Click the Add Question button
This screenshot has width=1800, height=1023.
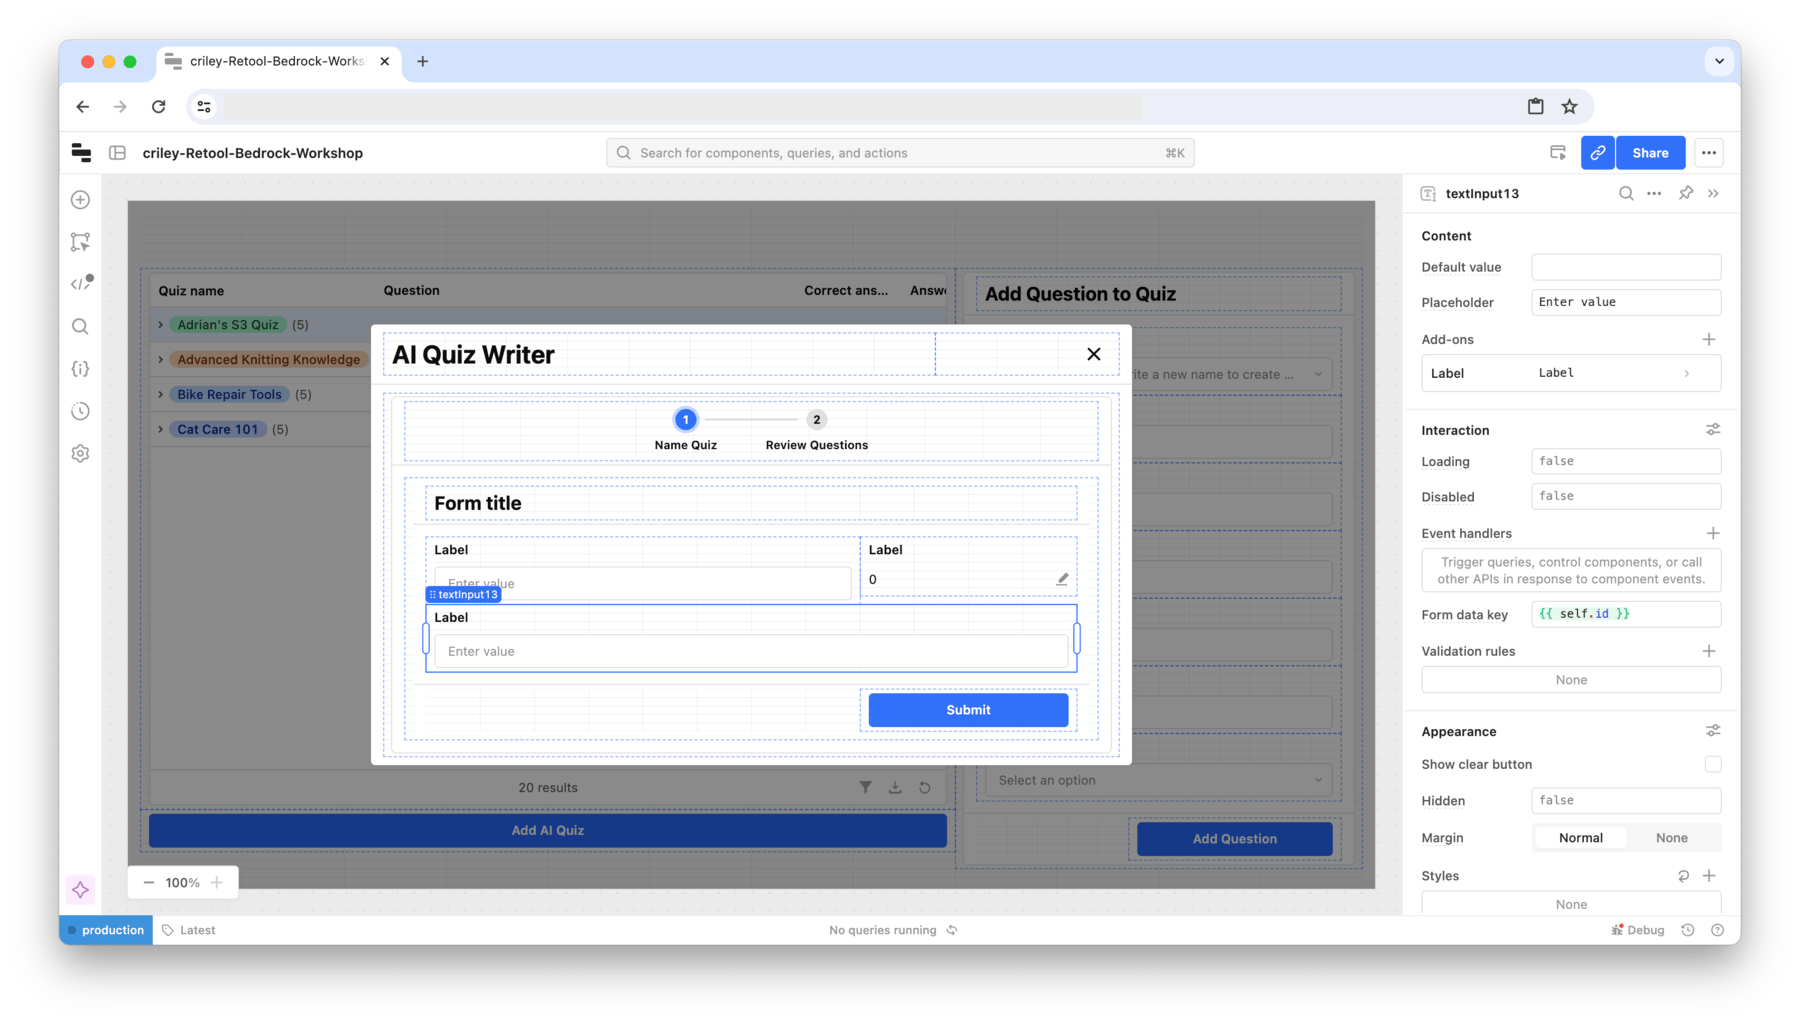(1235, 839)
